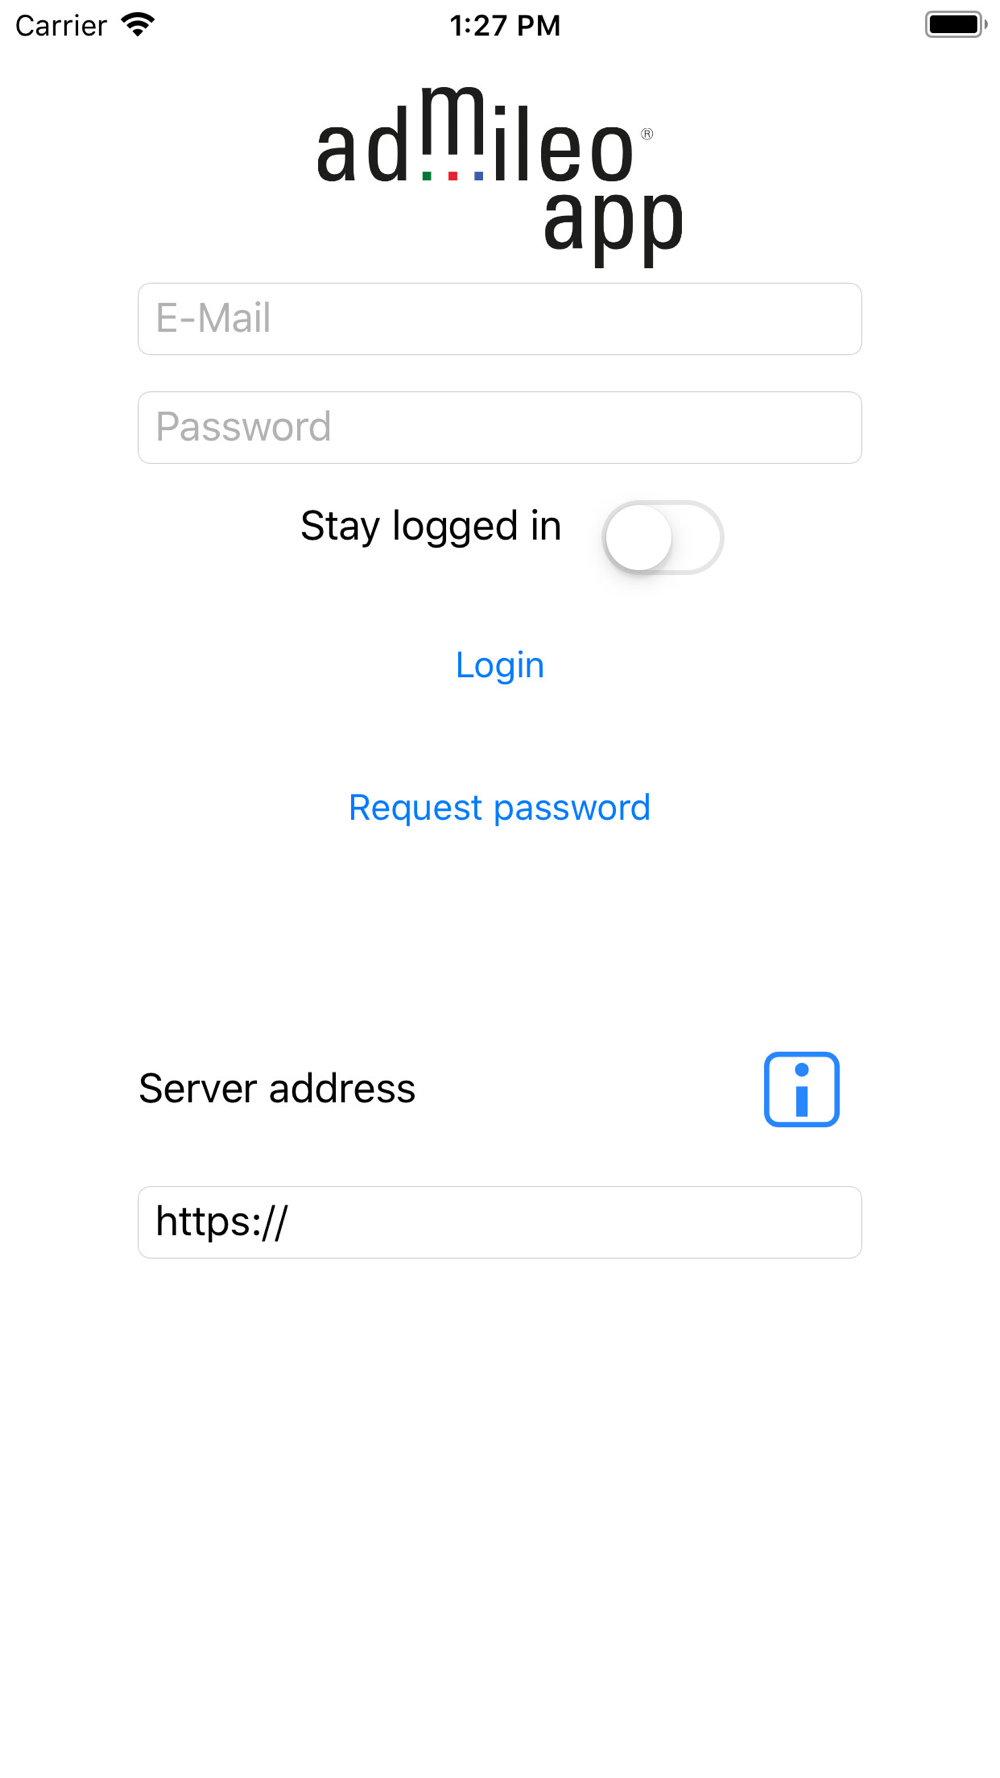1000x1778 pixels.
Task: Tap the Wi-Fi icon in status bar
Action: [x=138, y=24]
